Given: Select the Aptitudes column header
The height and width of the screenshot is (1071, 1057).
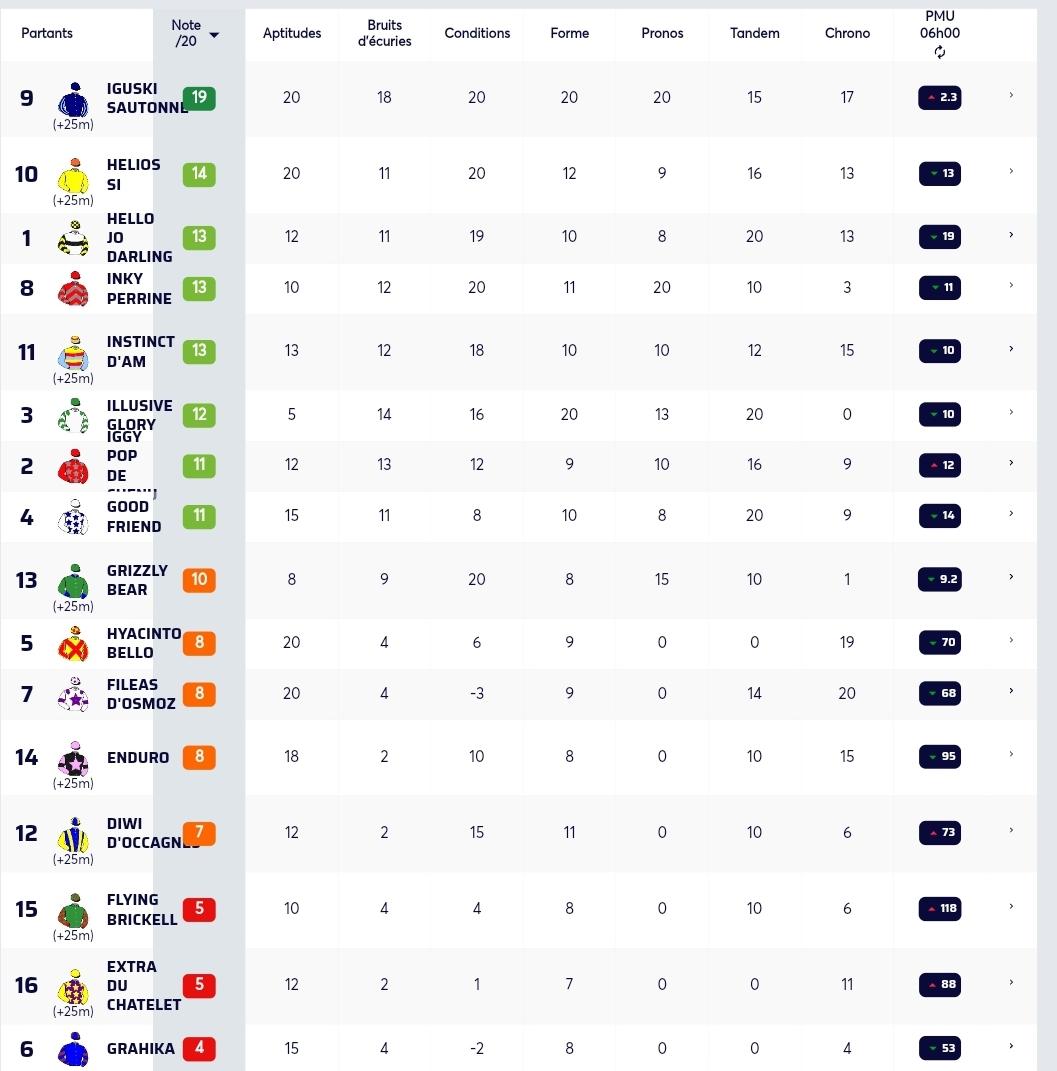Looking at the screenshot, I should [292, 33].
